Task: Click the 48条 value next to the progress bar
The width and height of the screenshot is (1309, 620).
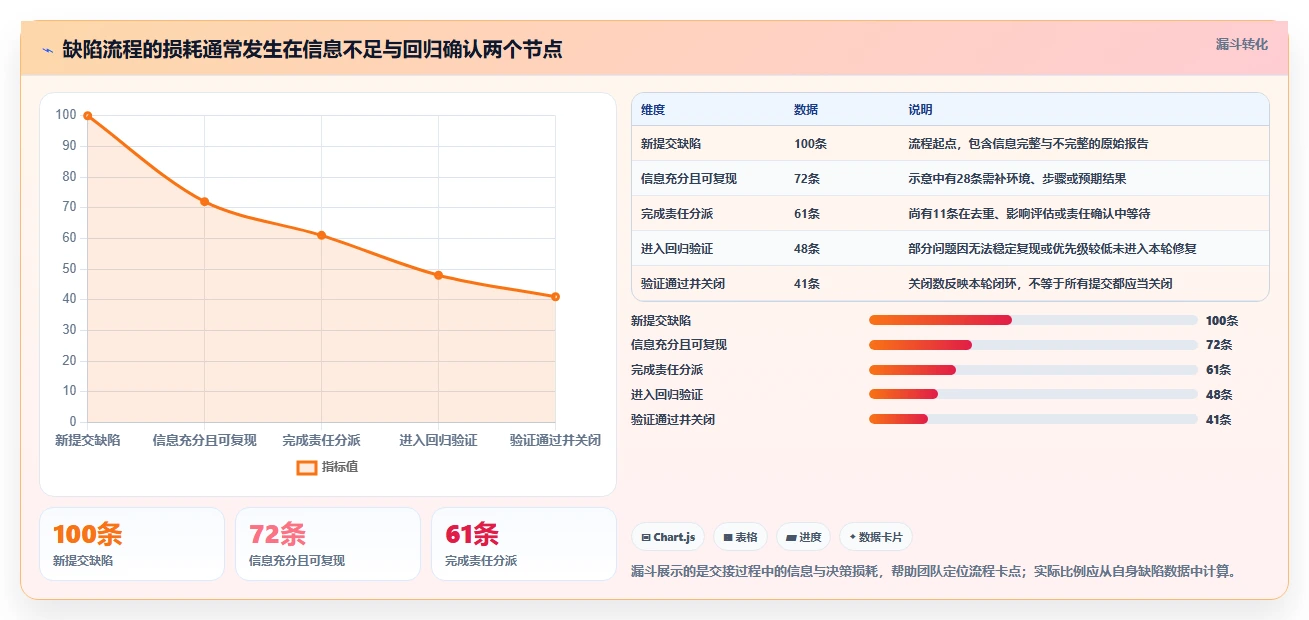Action: 1219,394
